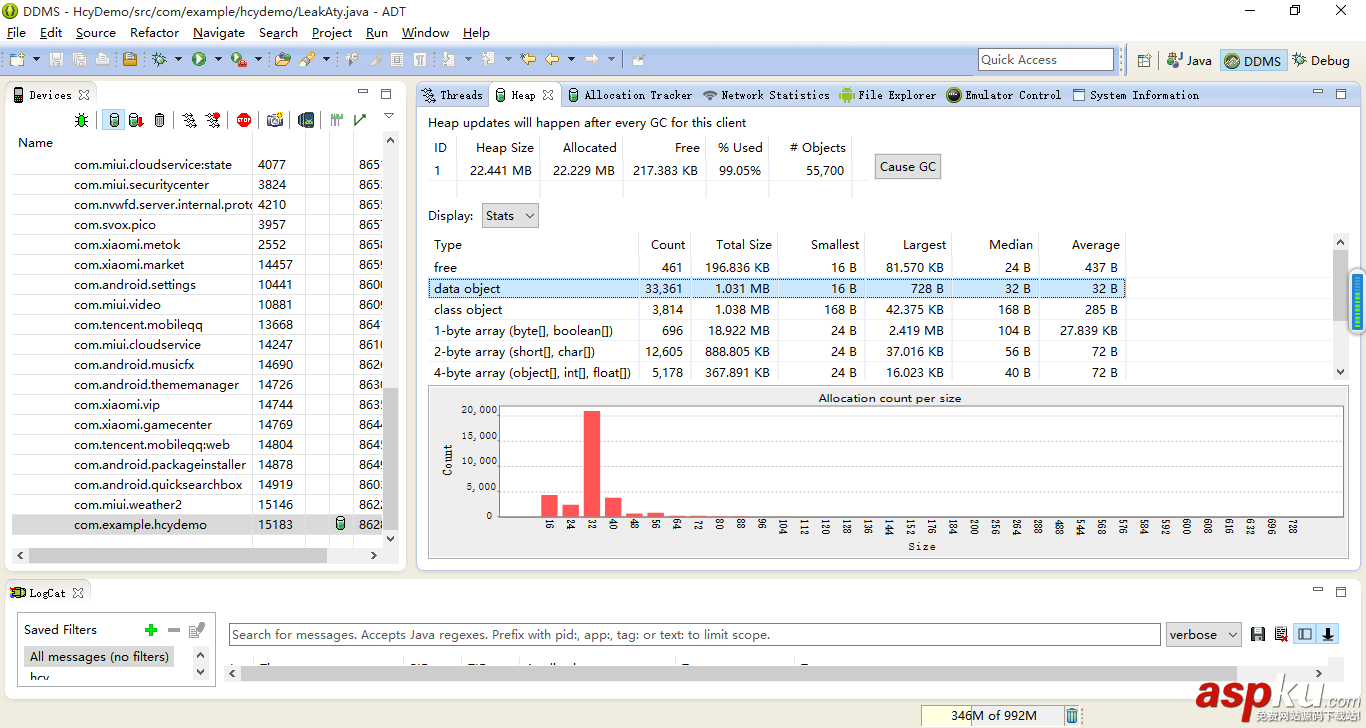Open the Refactor menu
Image resolution: width=1366 pixels, height=728 pixels.
(154, 32)
